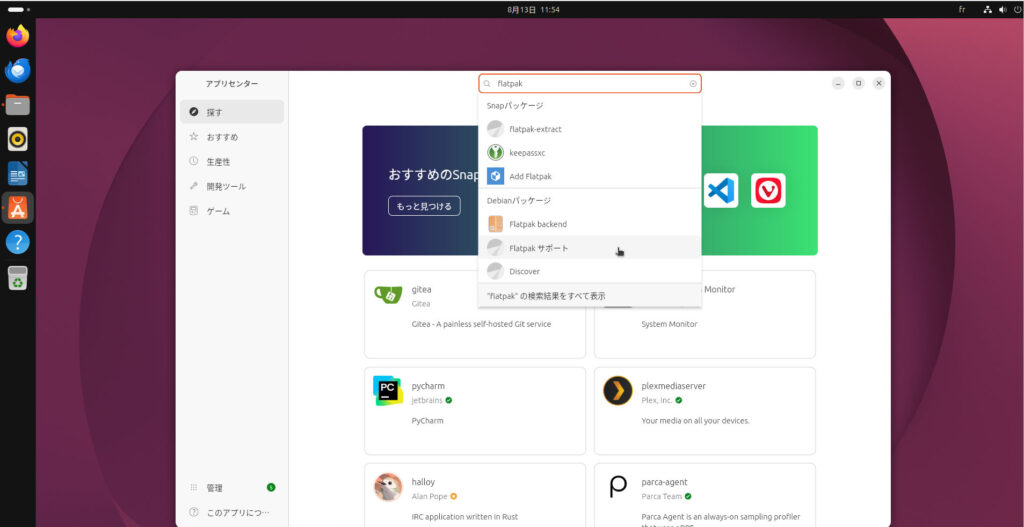Viewport: 1024px width, 527px height.
Task: Click the Parca Team publisher name
Action: click(662, 496)
